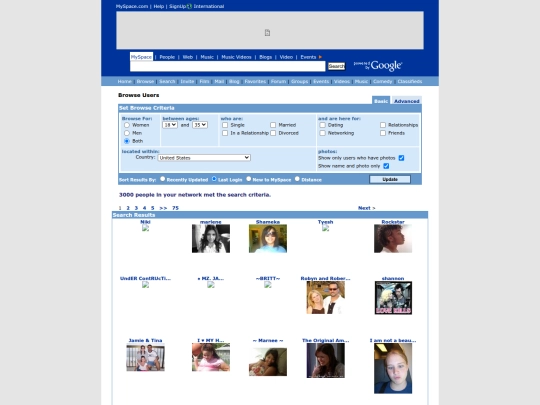The image size is (540, 405).
Task: Check the Married status box
Action: click(x=273, y=125)
